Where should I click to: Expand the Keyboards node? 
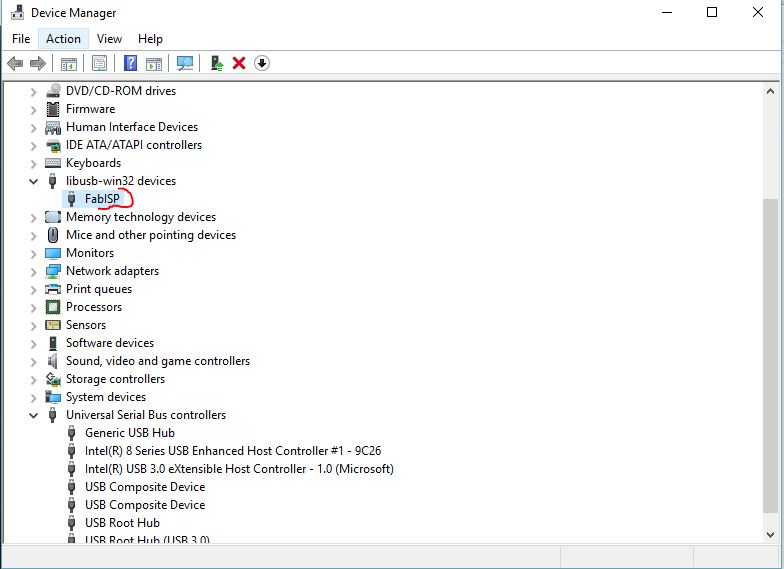pos(34,164)
